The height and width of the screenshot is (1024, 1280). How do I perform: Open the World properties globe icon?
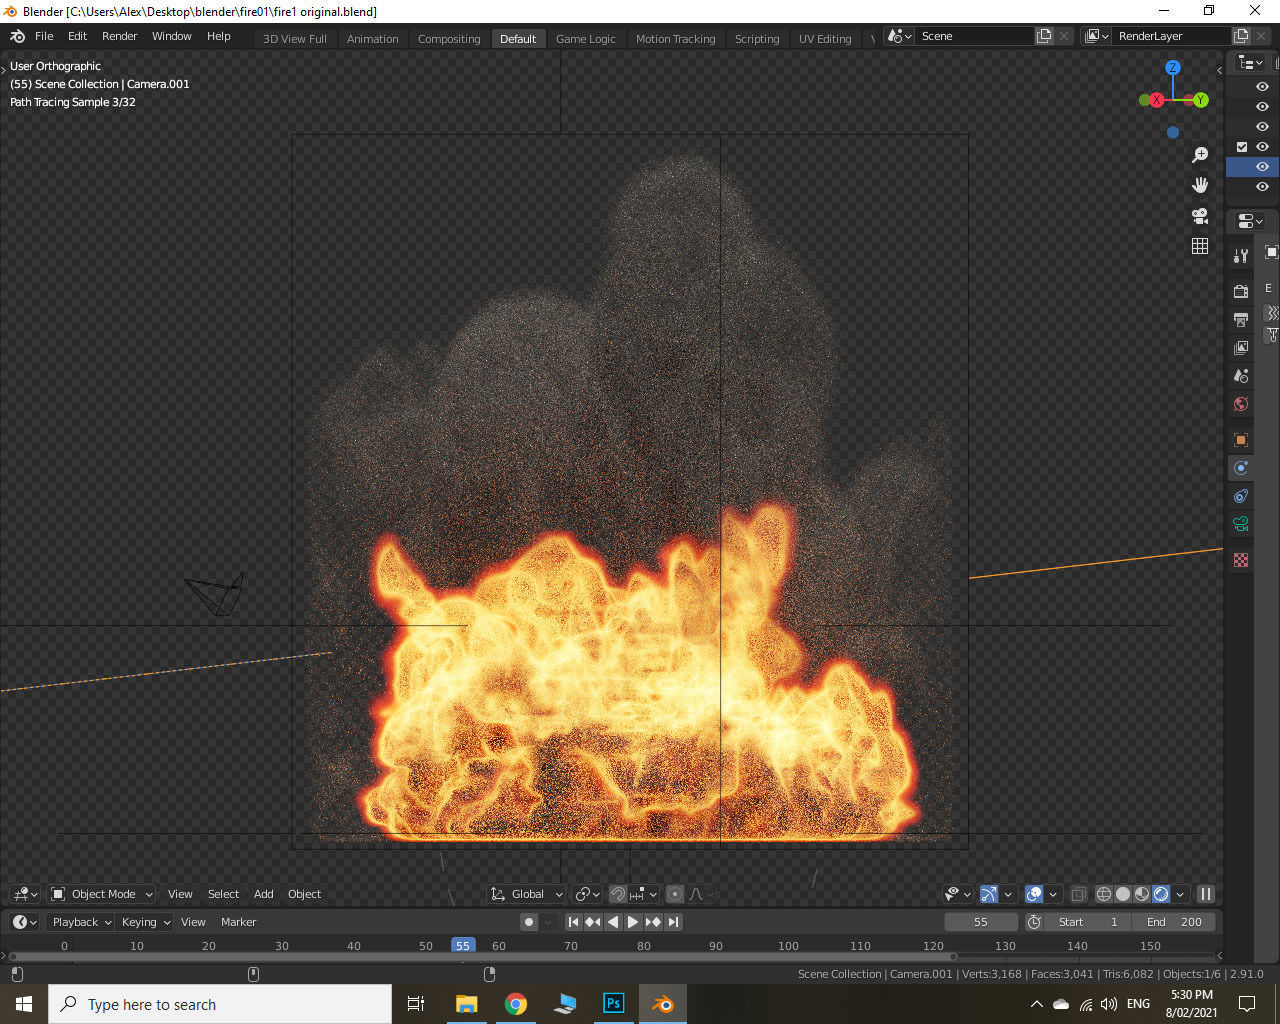(x=1241, y=404)
